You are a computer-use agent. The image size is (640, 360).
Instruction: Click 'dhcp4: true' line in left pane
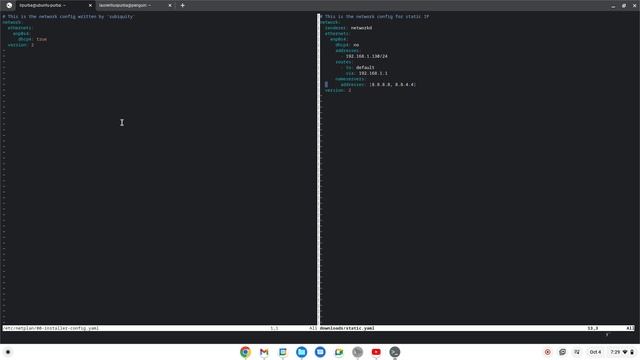click(32, 39)
